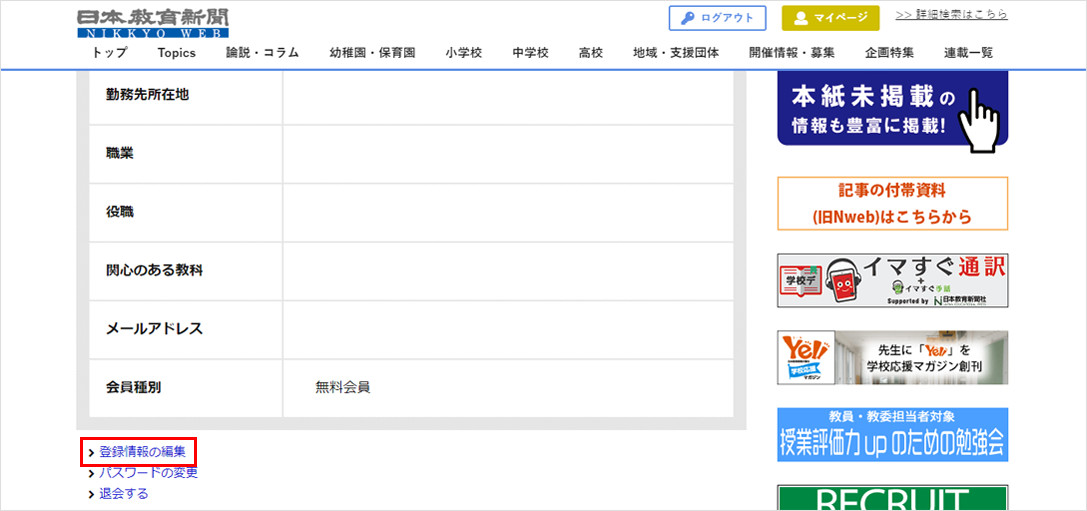Click the 勤務先所在地 row label
Screen dimensions: 1087x511
(147, 95)
